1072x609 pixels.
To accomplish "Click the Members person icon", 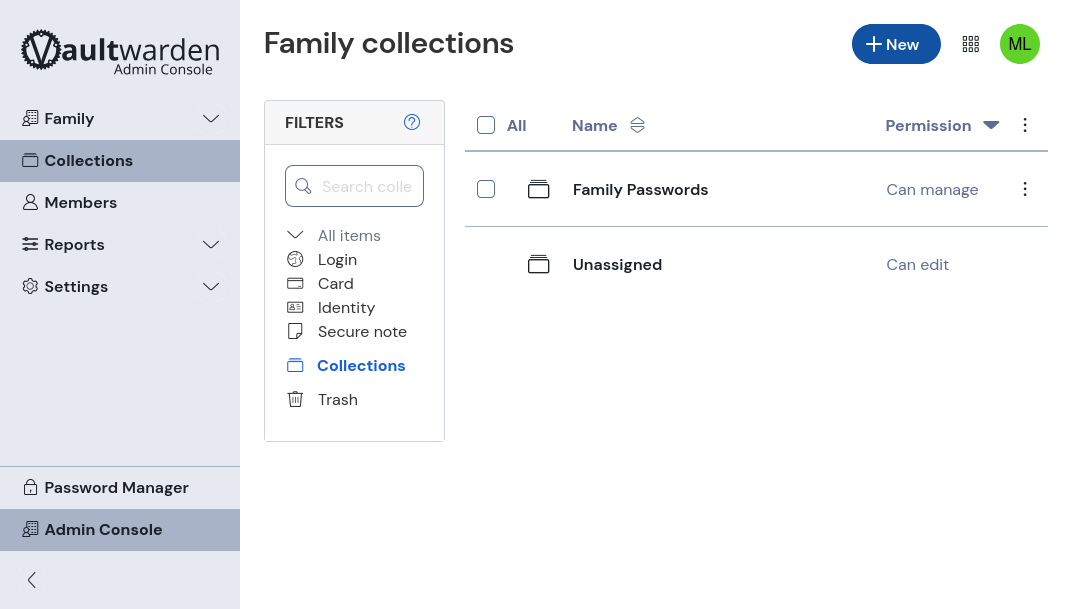I will click(x=30, y=202).
